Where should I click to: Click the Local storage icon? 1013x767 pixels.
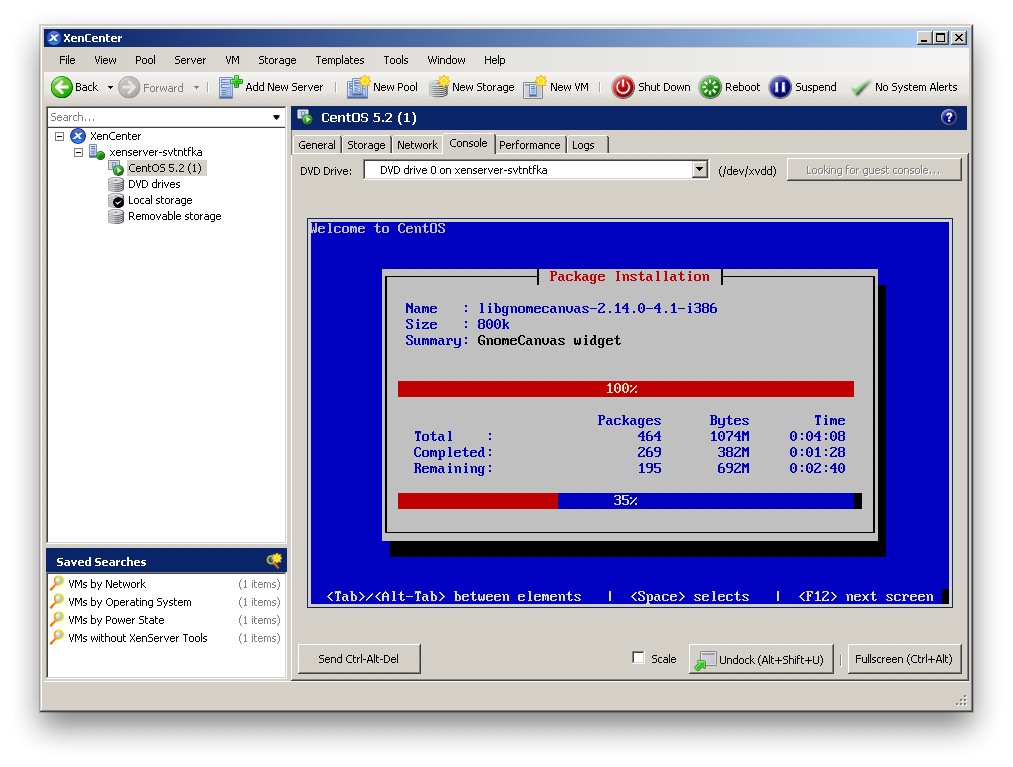[x=116, y=200]
